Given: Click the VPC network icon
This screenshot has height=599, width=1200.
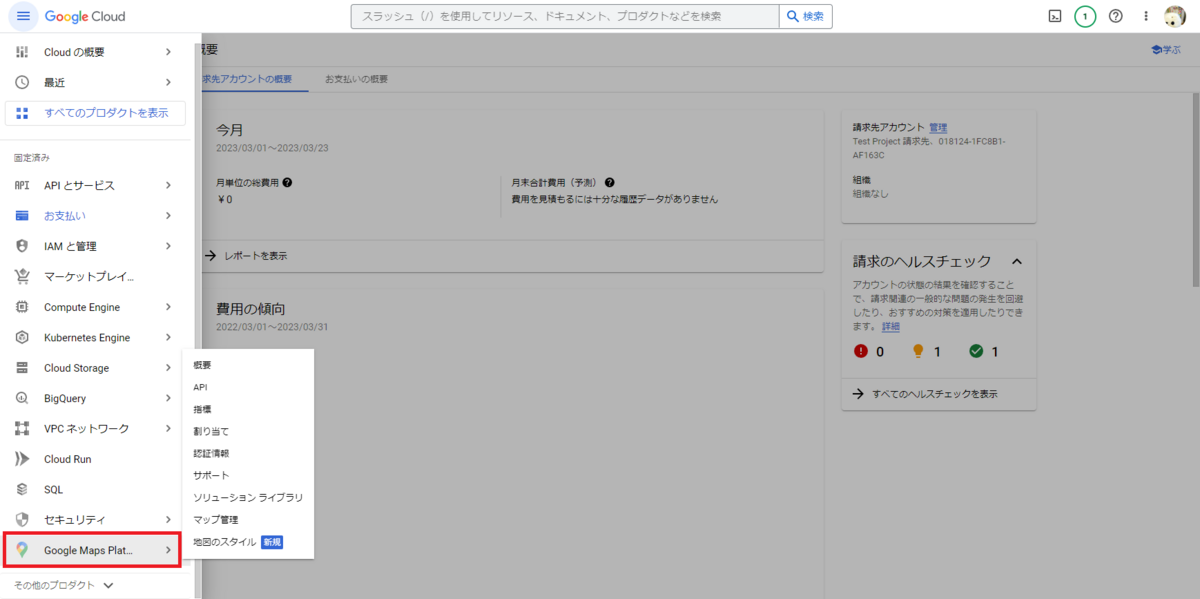Looking at the screenshot, I should (22, 428).
